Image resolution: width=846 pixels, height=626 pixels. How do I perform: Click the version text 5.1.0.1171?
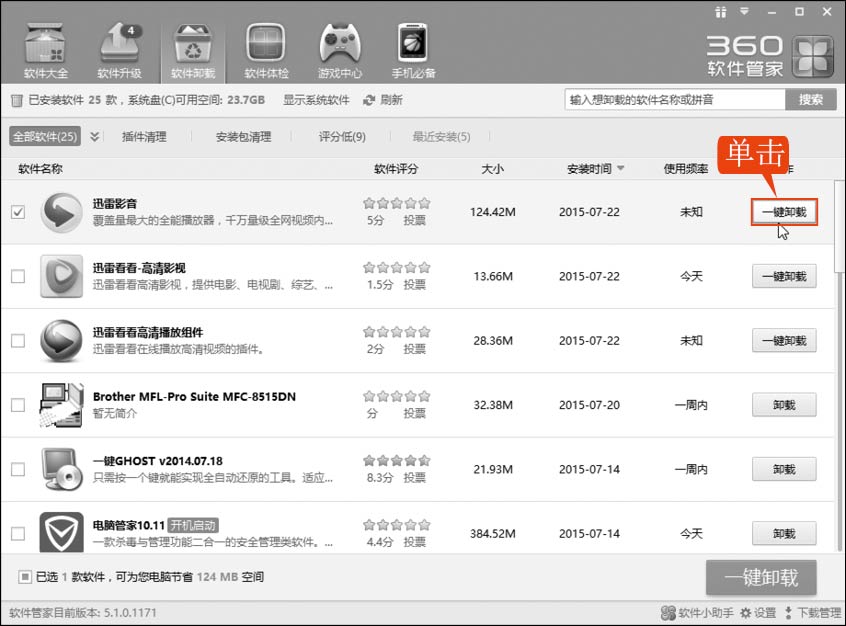(130, 613)
